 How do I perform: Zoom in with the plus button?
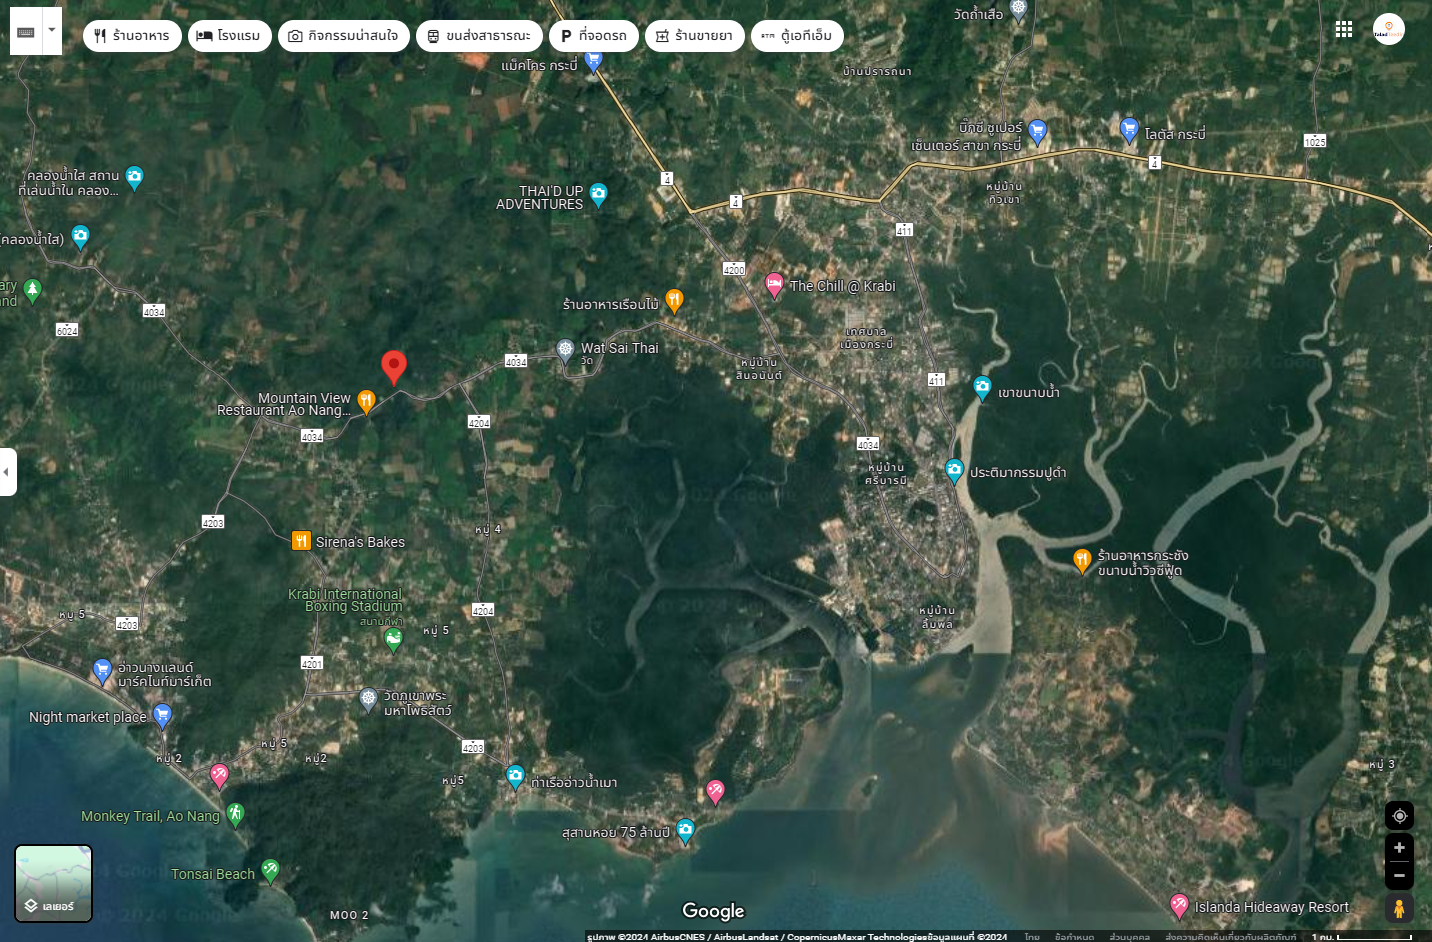pos(1399,848)
